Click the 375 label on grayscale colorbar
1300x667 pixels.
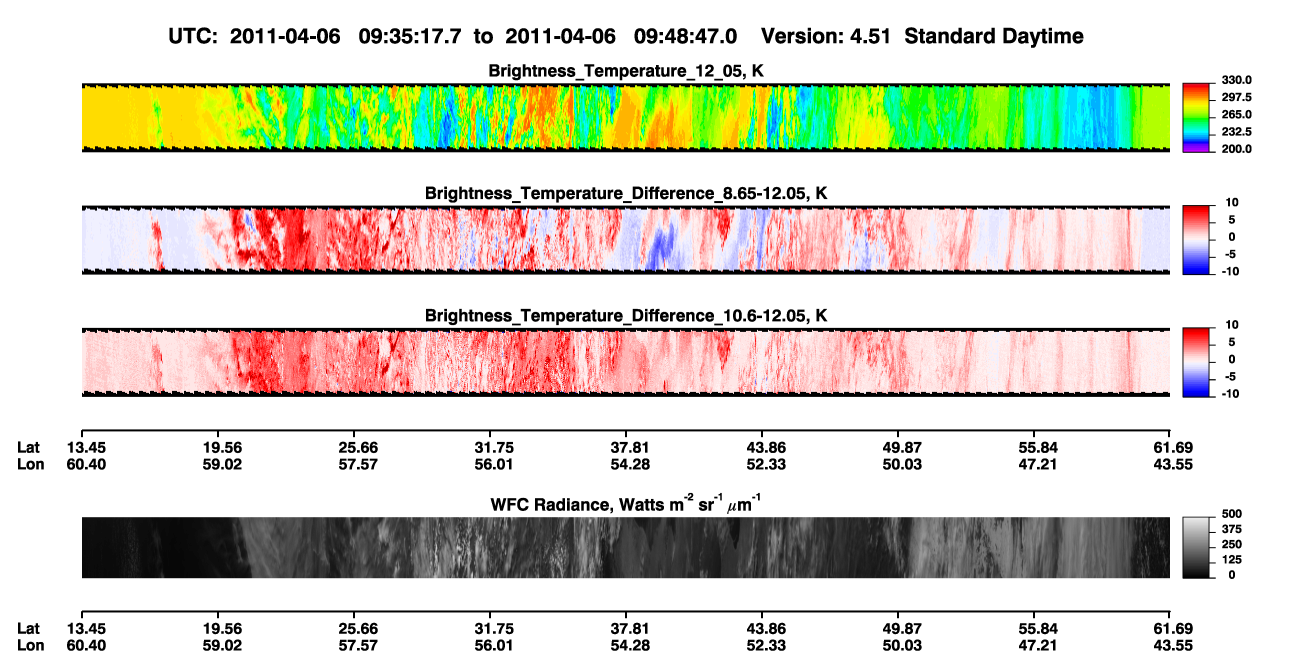click(x=1231, y=530)
